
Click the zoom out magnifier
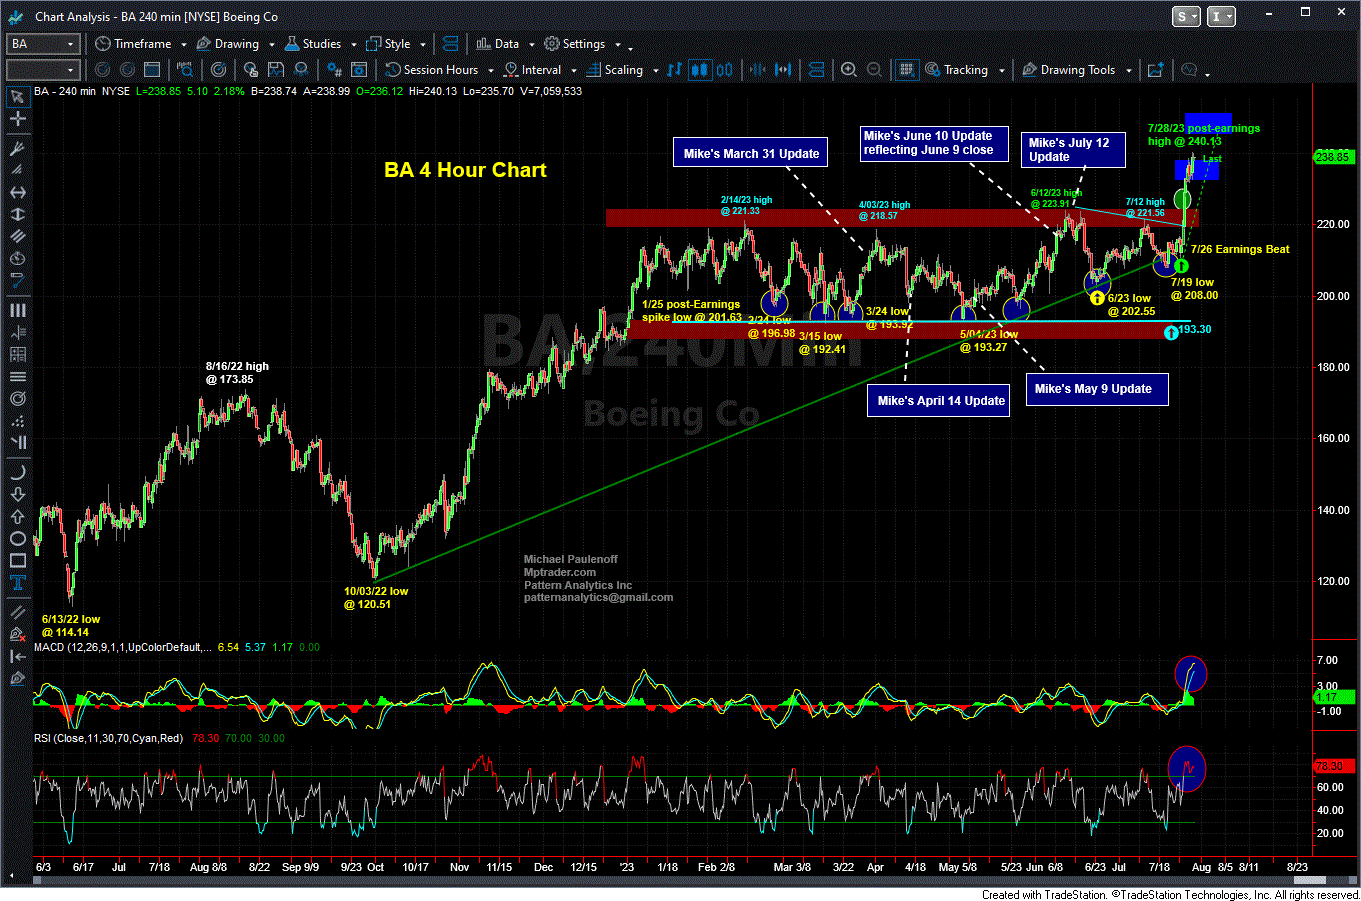tap(874, 70)
